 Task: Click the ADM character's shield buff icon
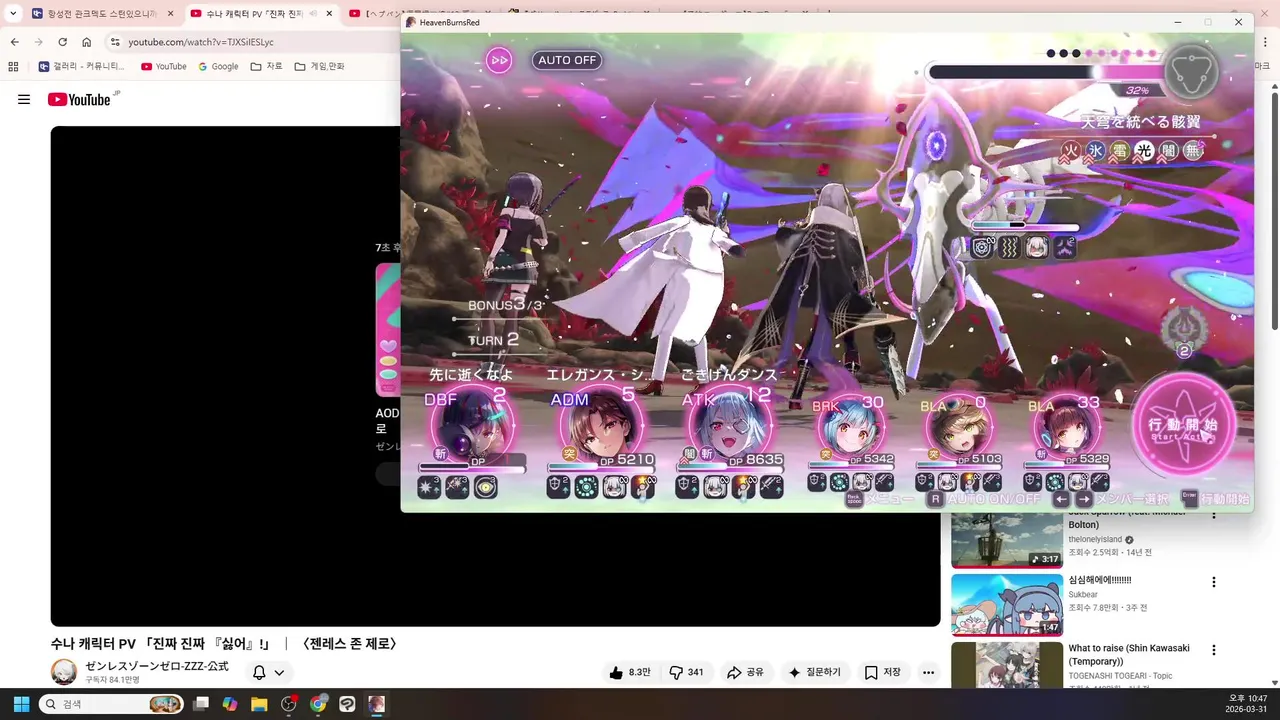(x=558, y=487)
